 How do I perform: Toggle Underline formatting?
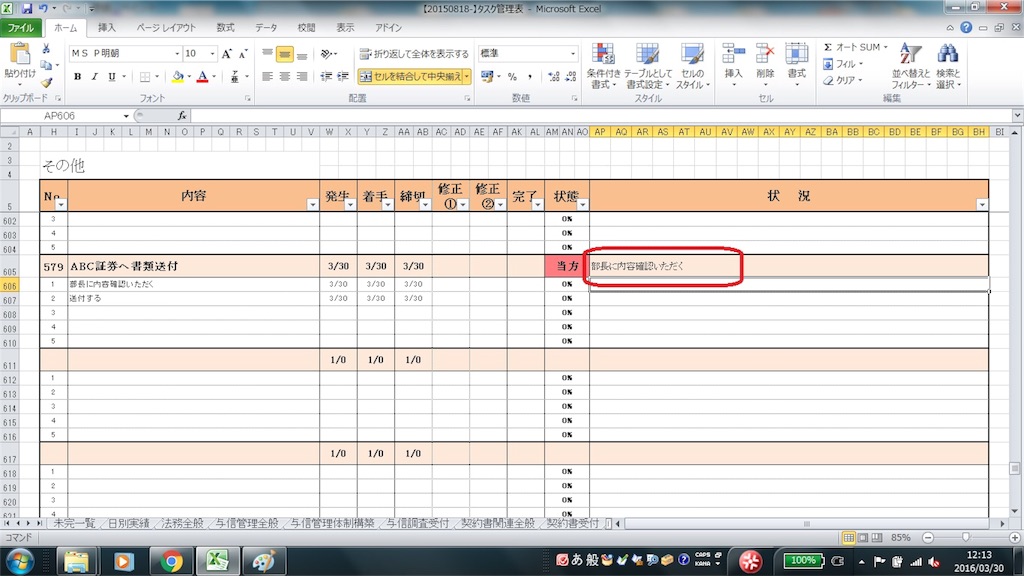pyautogui.click(x=112, y=76)
